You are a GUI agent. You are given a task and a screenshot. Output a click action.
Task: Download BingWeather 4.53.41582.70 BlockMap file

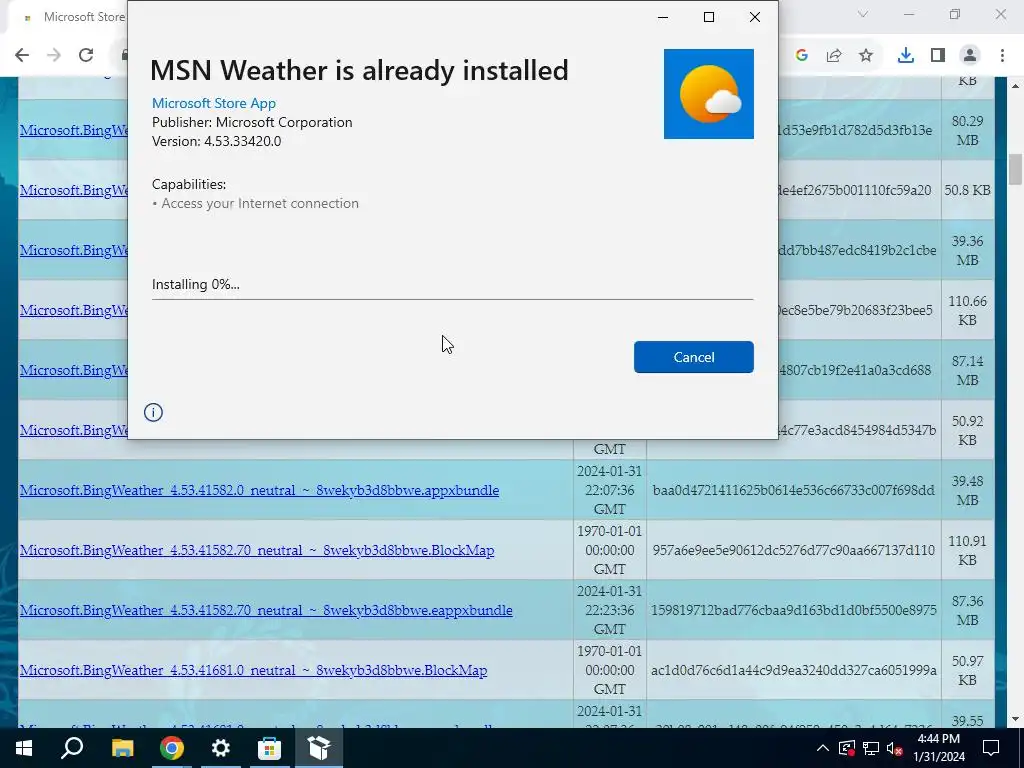[257, 550]
